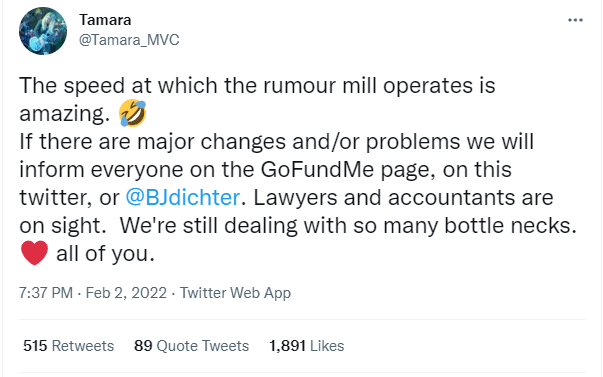Click the red heart emoji

34,253
